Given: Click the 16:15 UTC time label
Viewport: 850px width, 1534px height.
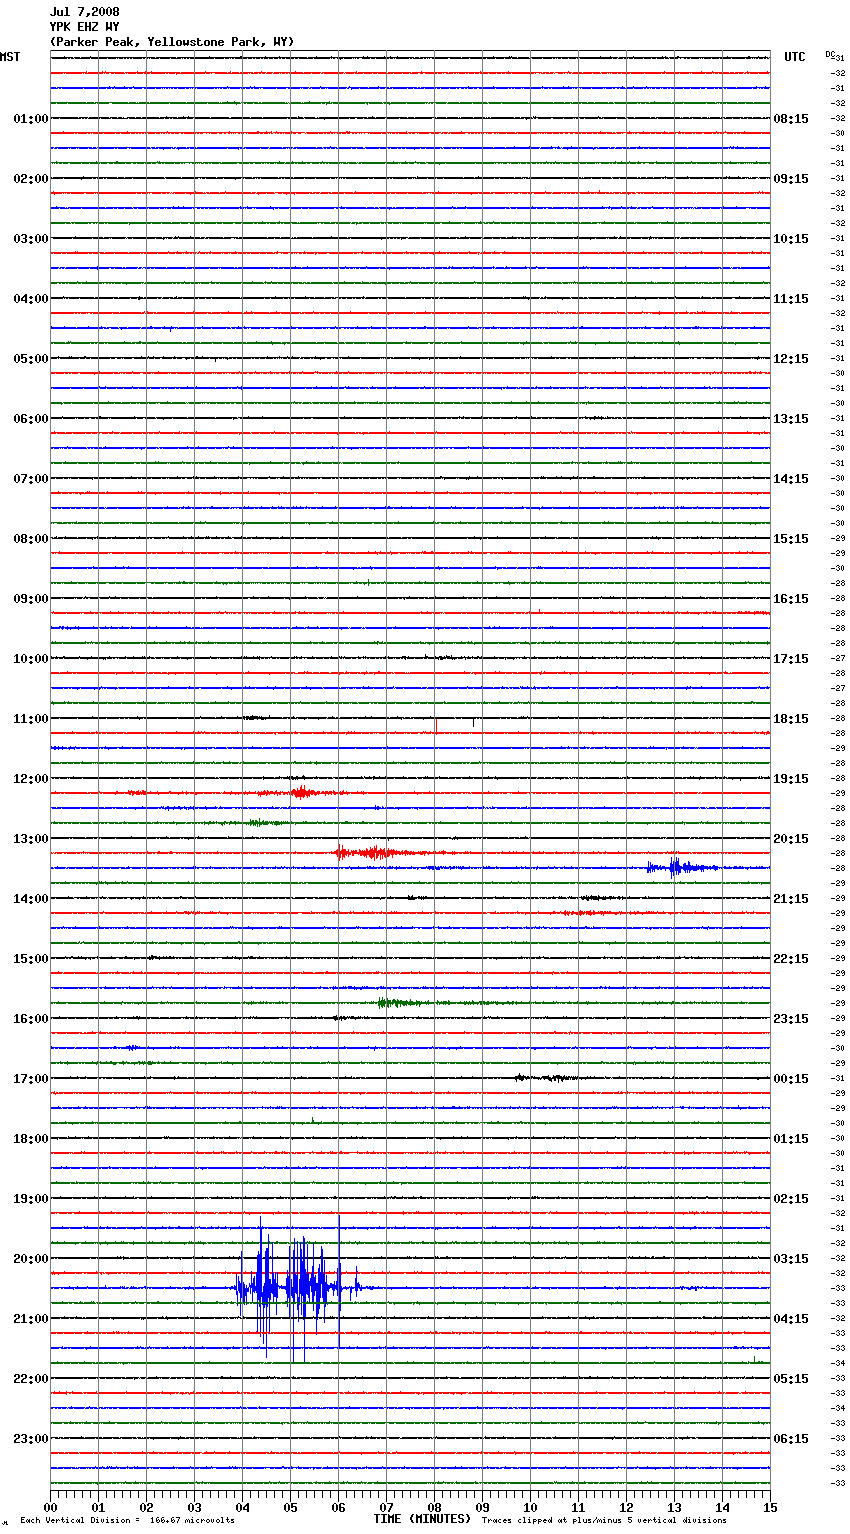Looking at the screenshot, I should (791, 599).
